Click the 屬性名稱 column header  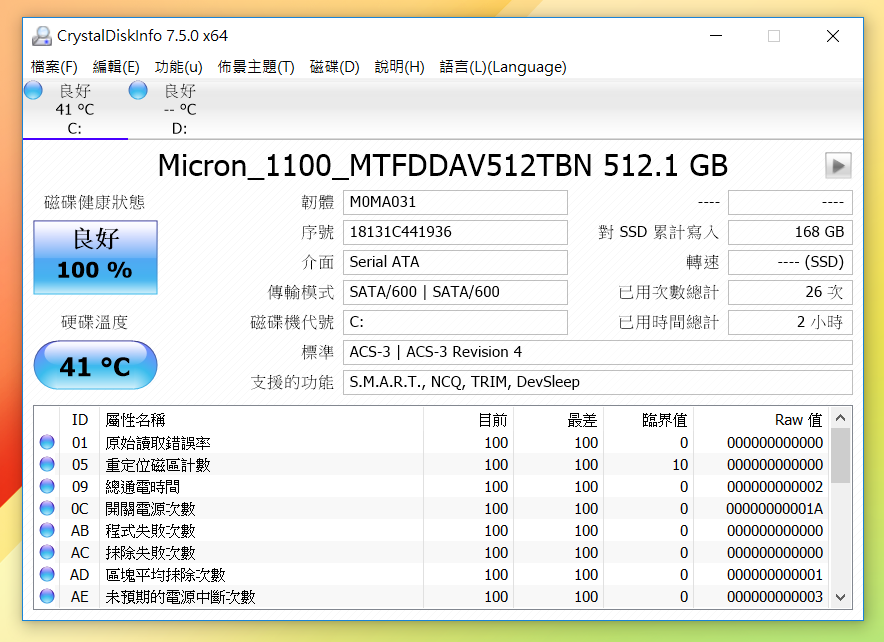(x=262, y=420)
